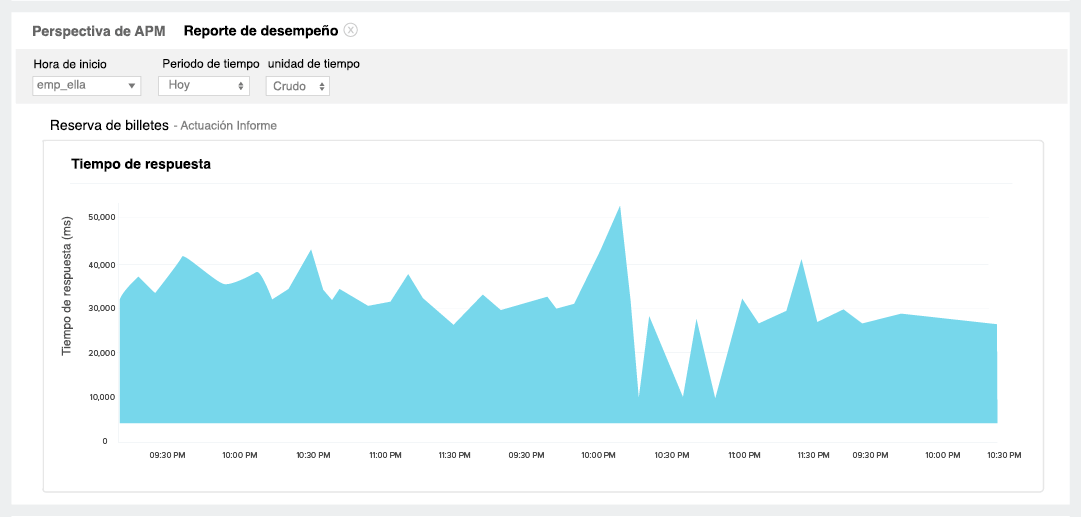The image size is (1081, 517).
Task: Click the 11:00 PM label after the first 10:30 PM
Action: [x=385, y=456]
